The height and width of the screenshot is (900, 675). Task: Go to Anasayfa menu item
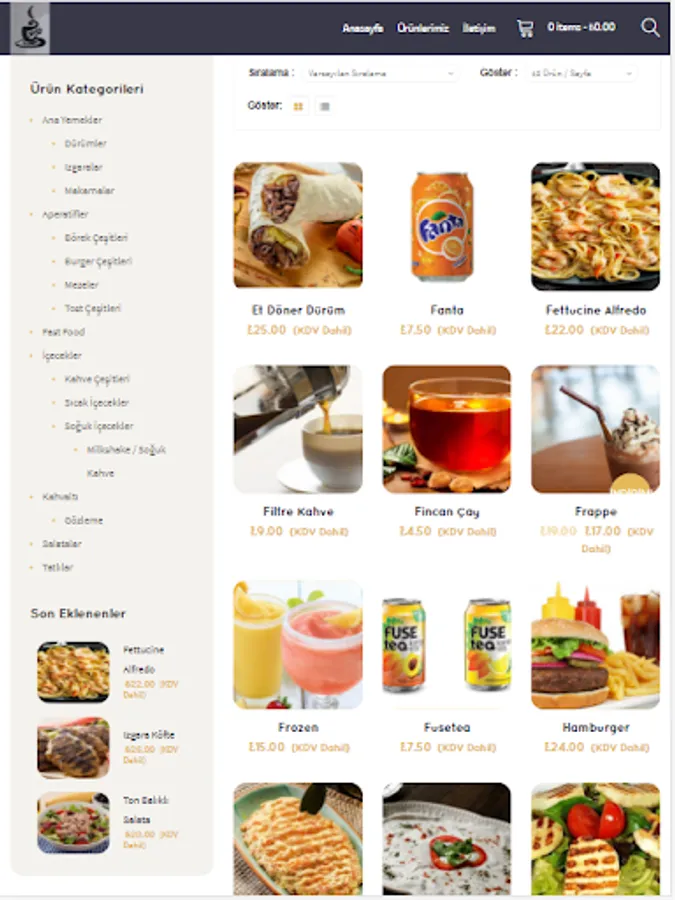coord(362,28)
